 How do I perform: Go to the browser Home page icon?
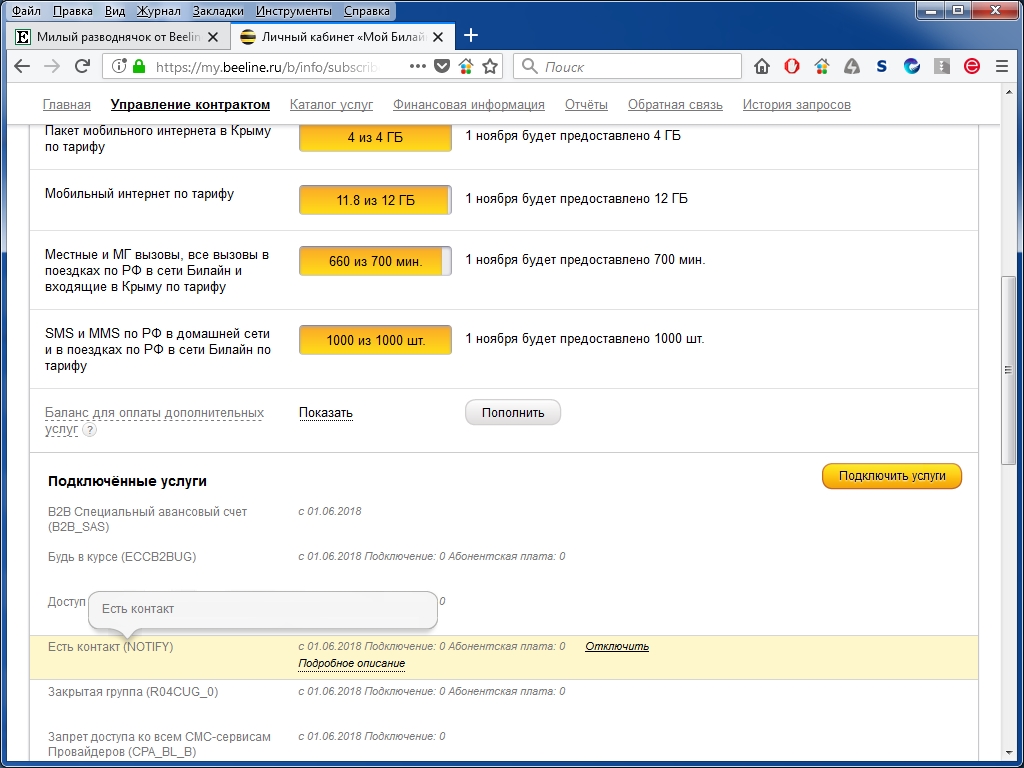click(762, 66)
